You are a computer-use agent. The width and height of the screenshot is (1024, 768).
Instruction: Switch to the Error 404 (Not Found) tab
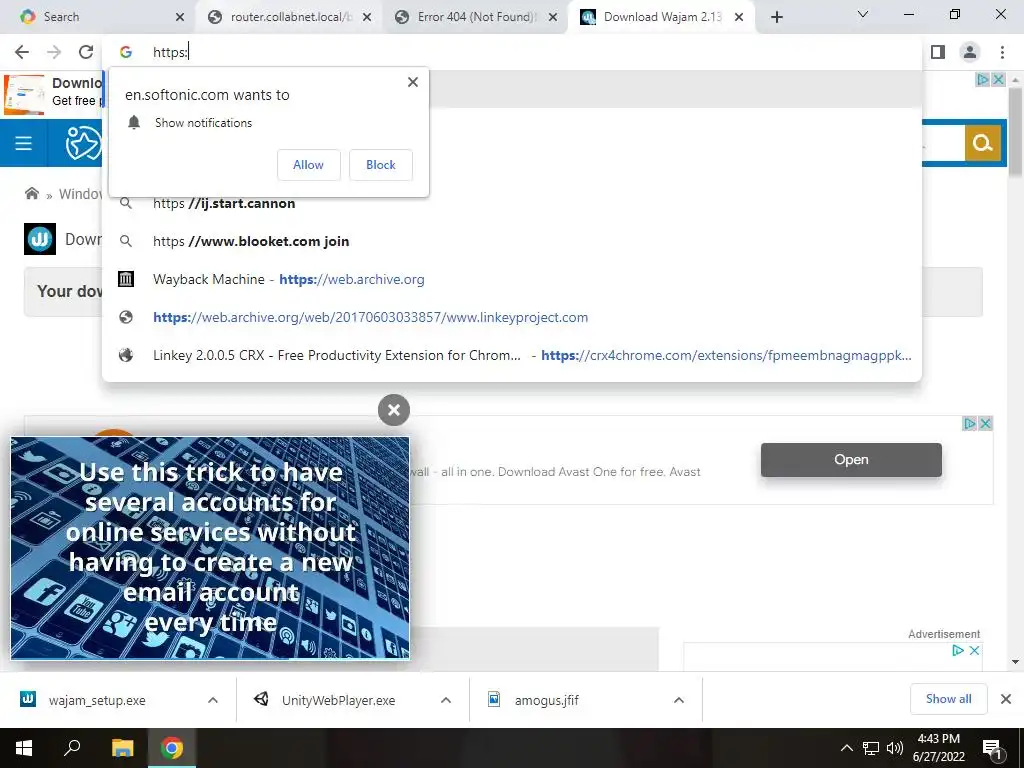pyautogui.click(x=475, y=17)
